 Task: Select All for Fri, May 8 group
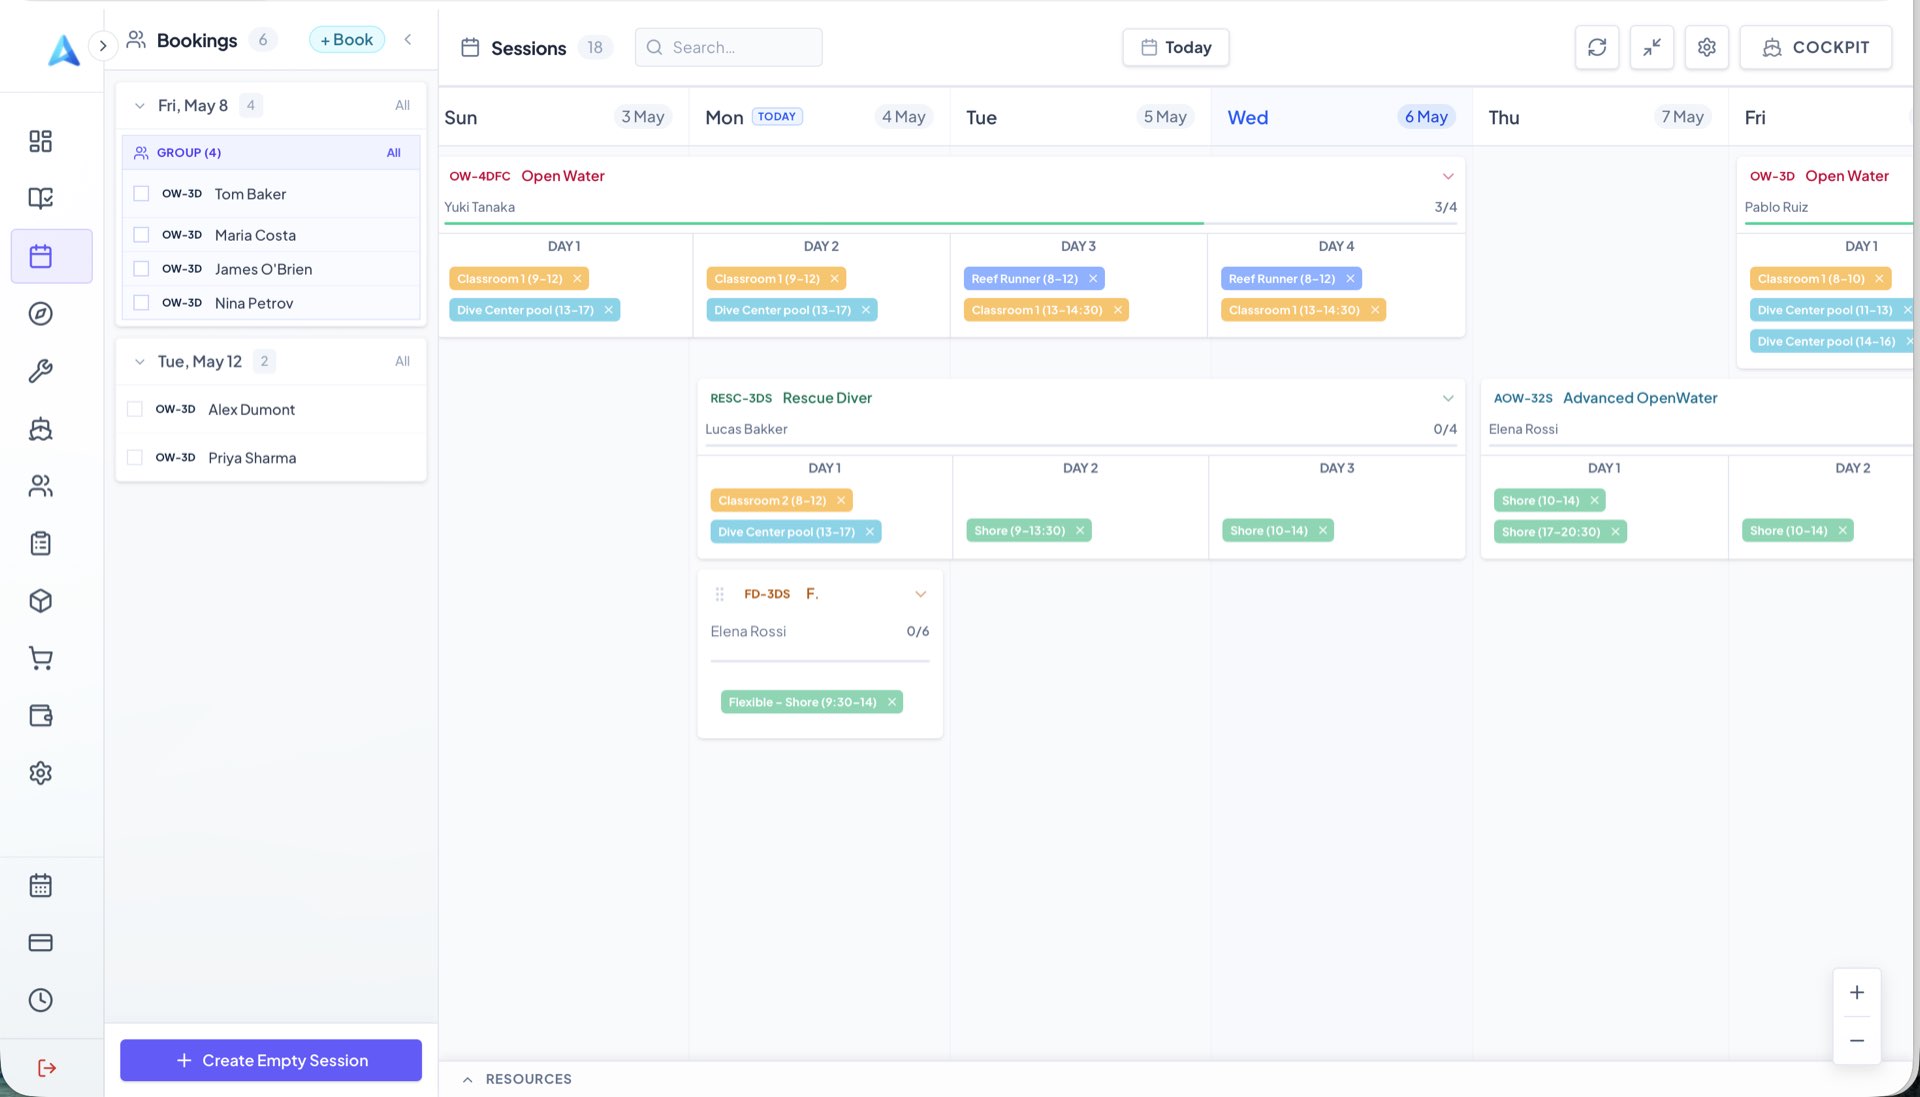click(x=402, y=105)
